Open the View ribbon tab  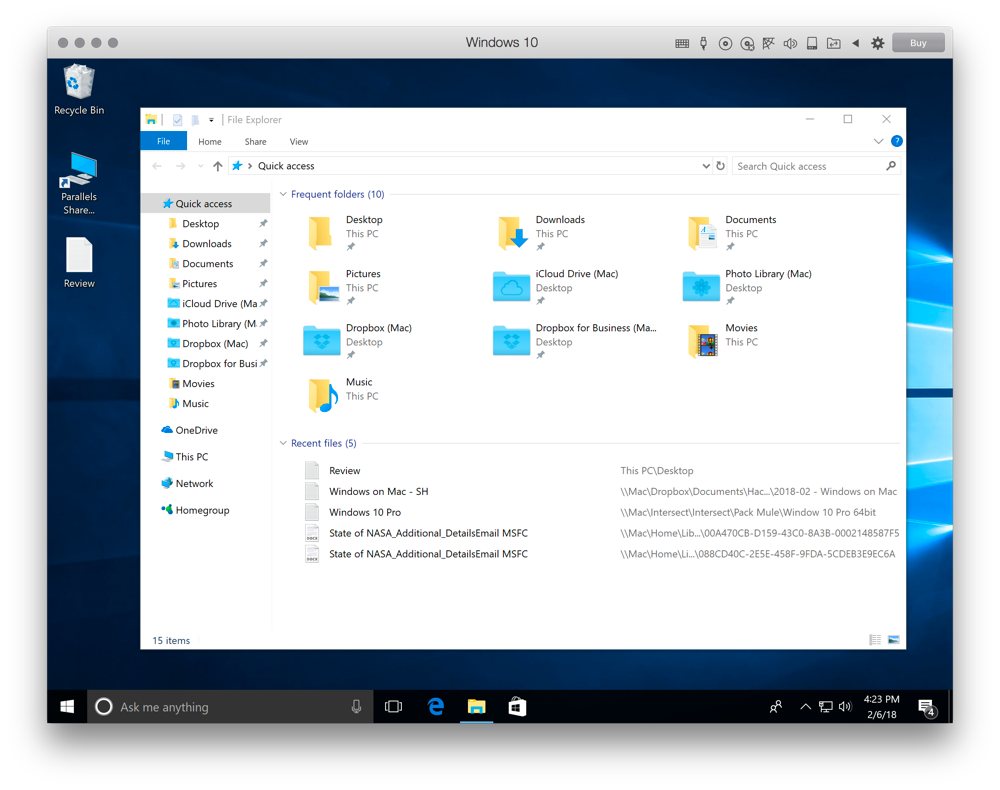tap(298, 142)
